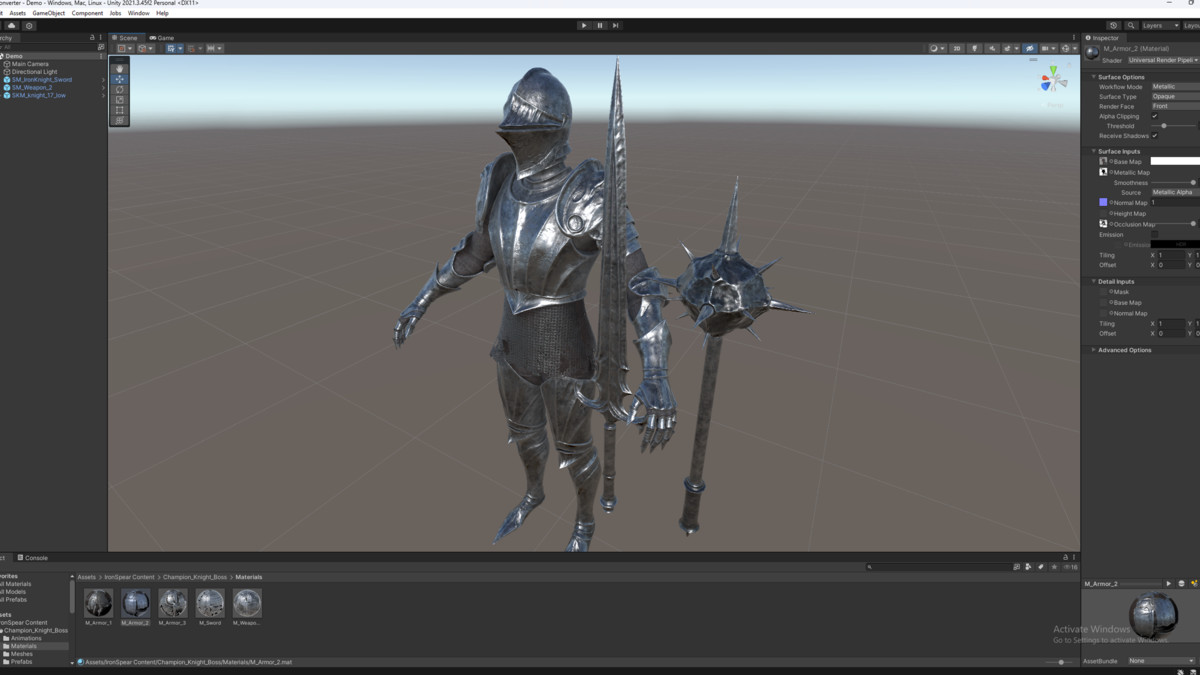Open the Surface Type dropdown set to Opaque
This screenshot has height=675, width=1200.
click(1170, 96)
